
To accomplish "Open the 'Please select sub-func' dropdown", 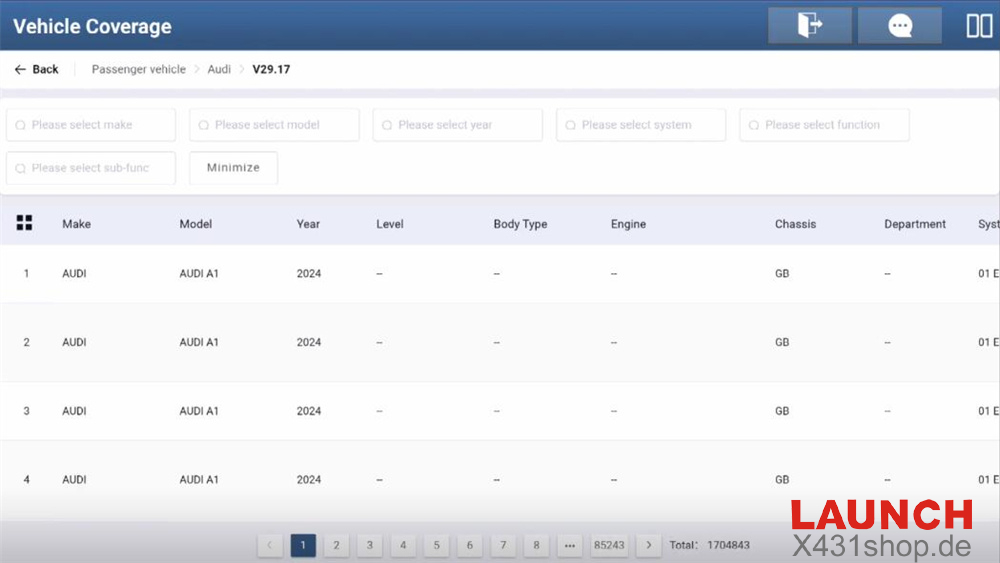I will coord(91,168).
